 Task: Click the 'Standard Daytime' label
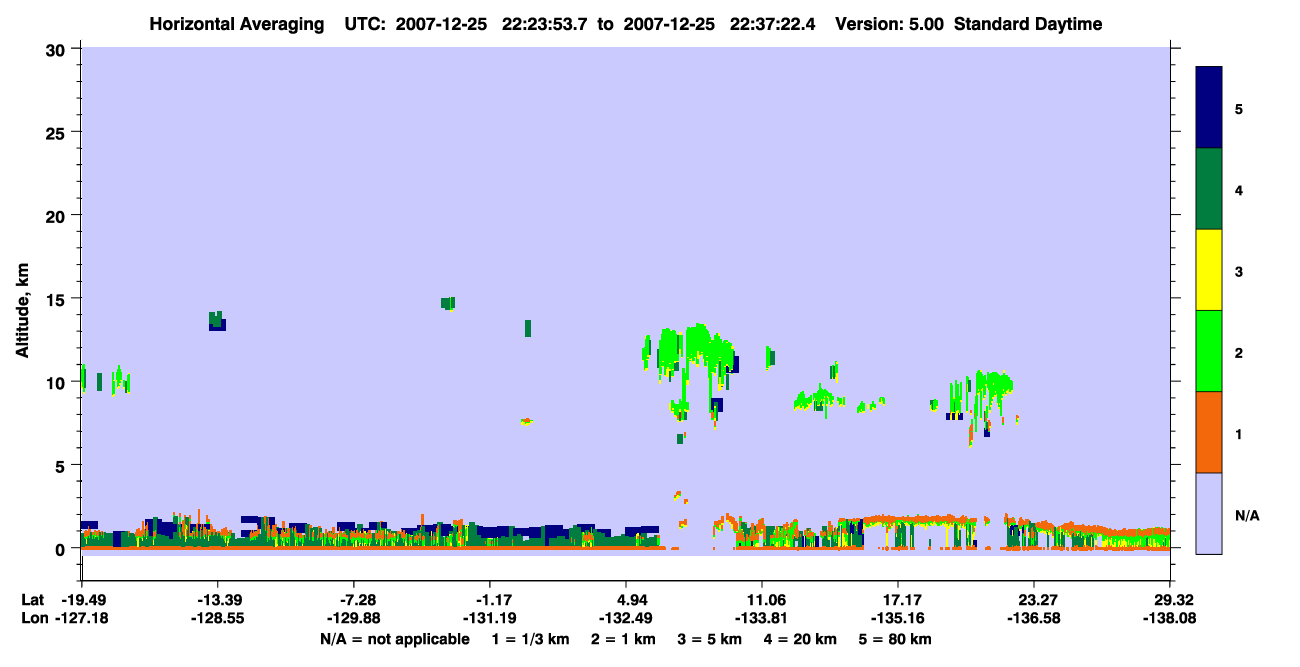[x=1028, y=24]
